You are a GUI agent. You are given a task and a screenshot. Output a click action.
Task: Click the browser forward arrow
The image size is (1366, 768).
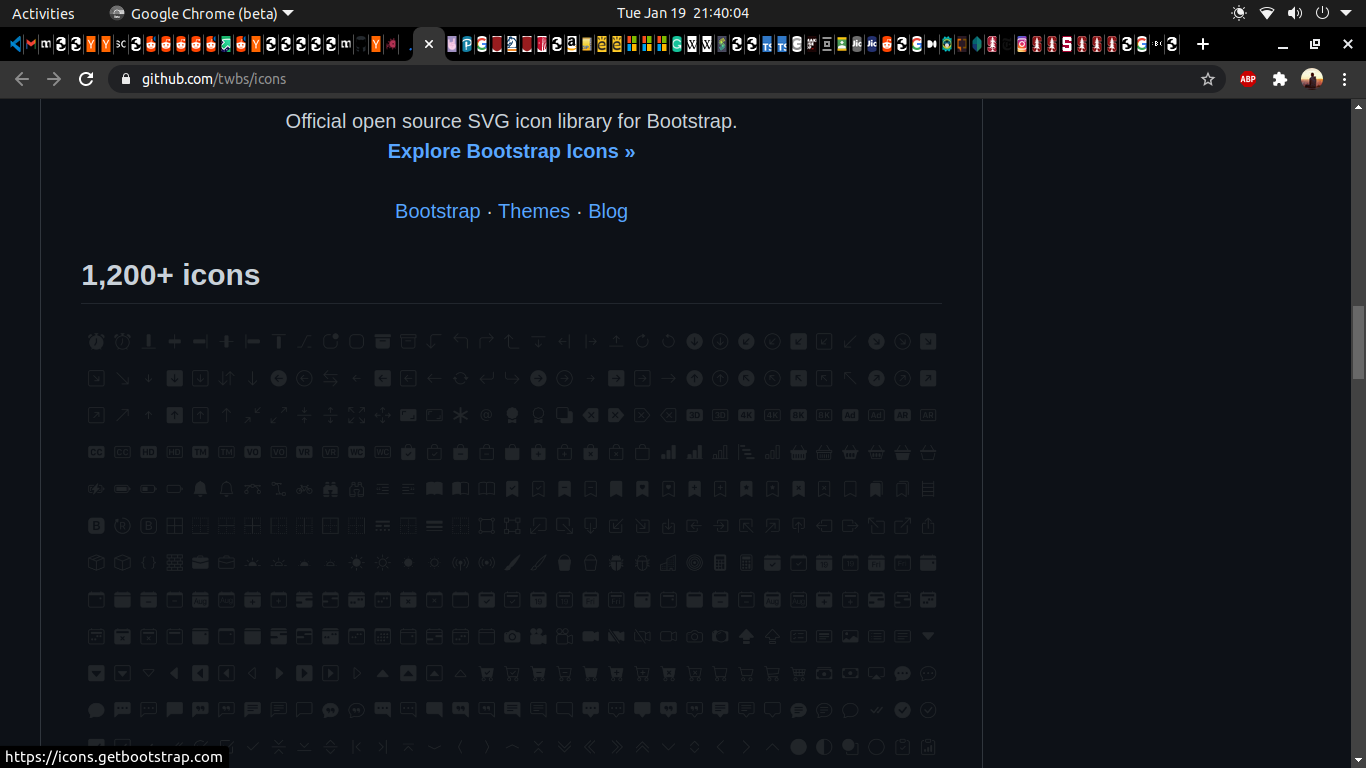54,79
